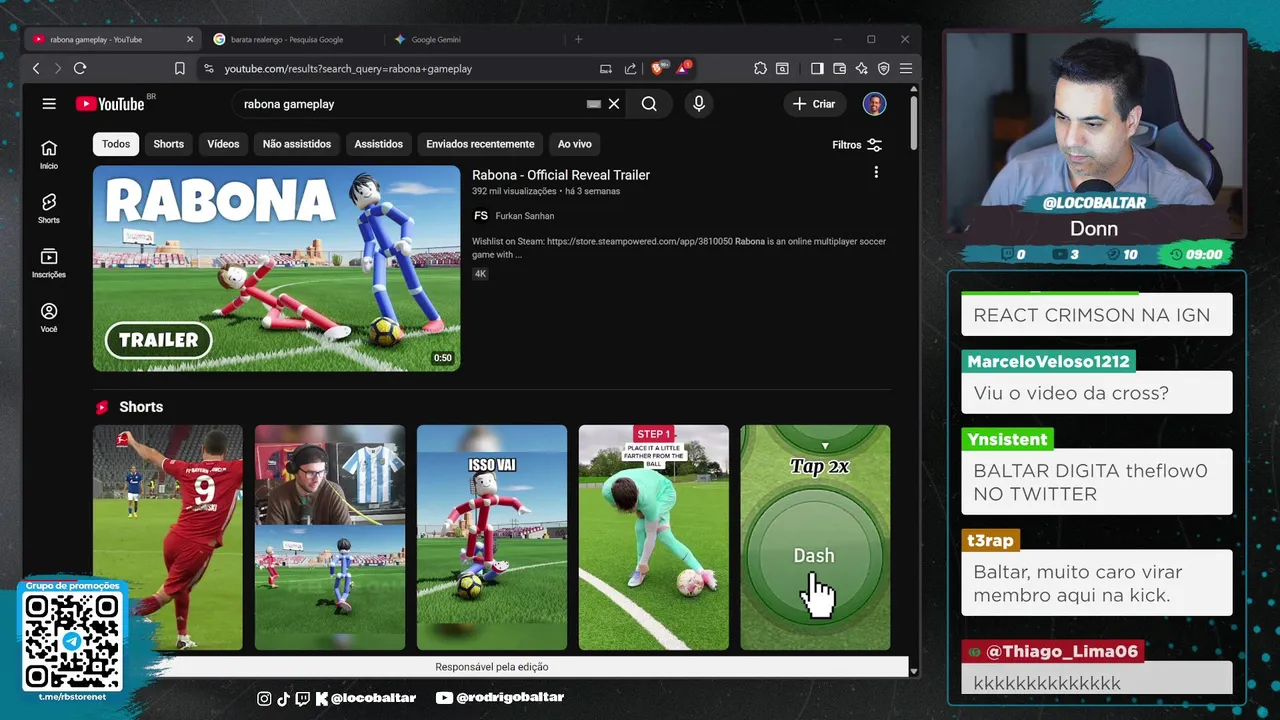Open the Furkan Sanhan channel link
This screenshot has width=1280, height=720.
coord(525,216)
